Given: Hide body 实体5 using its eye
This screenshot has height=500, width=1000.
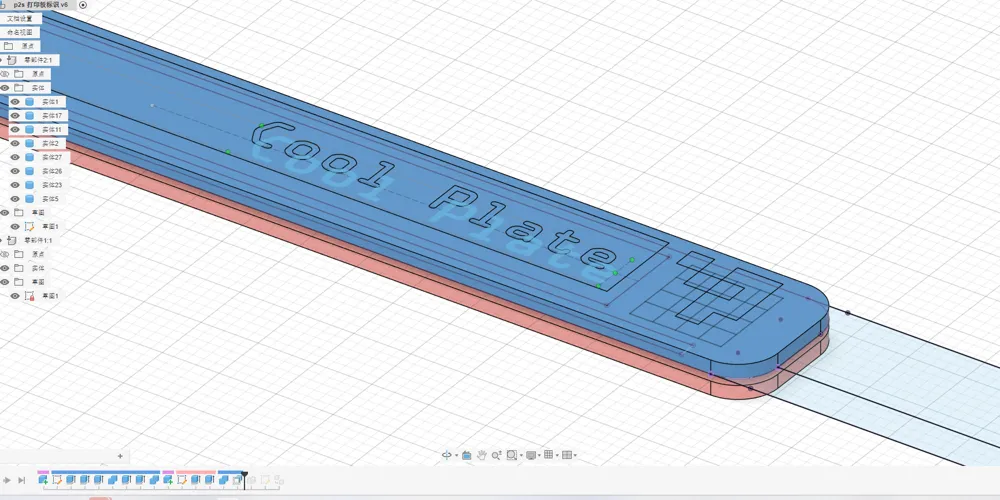Looking at the screenshot, I should [15, 199].
